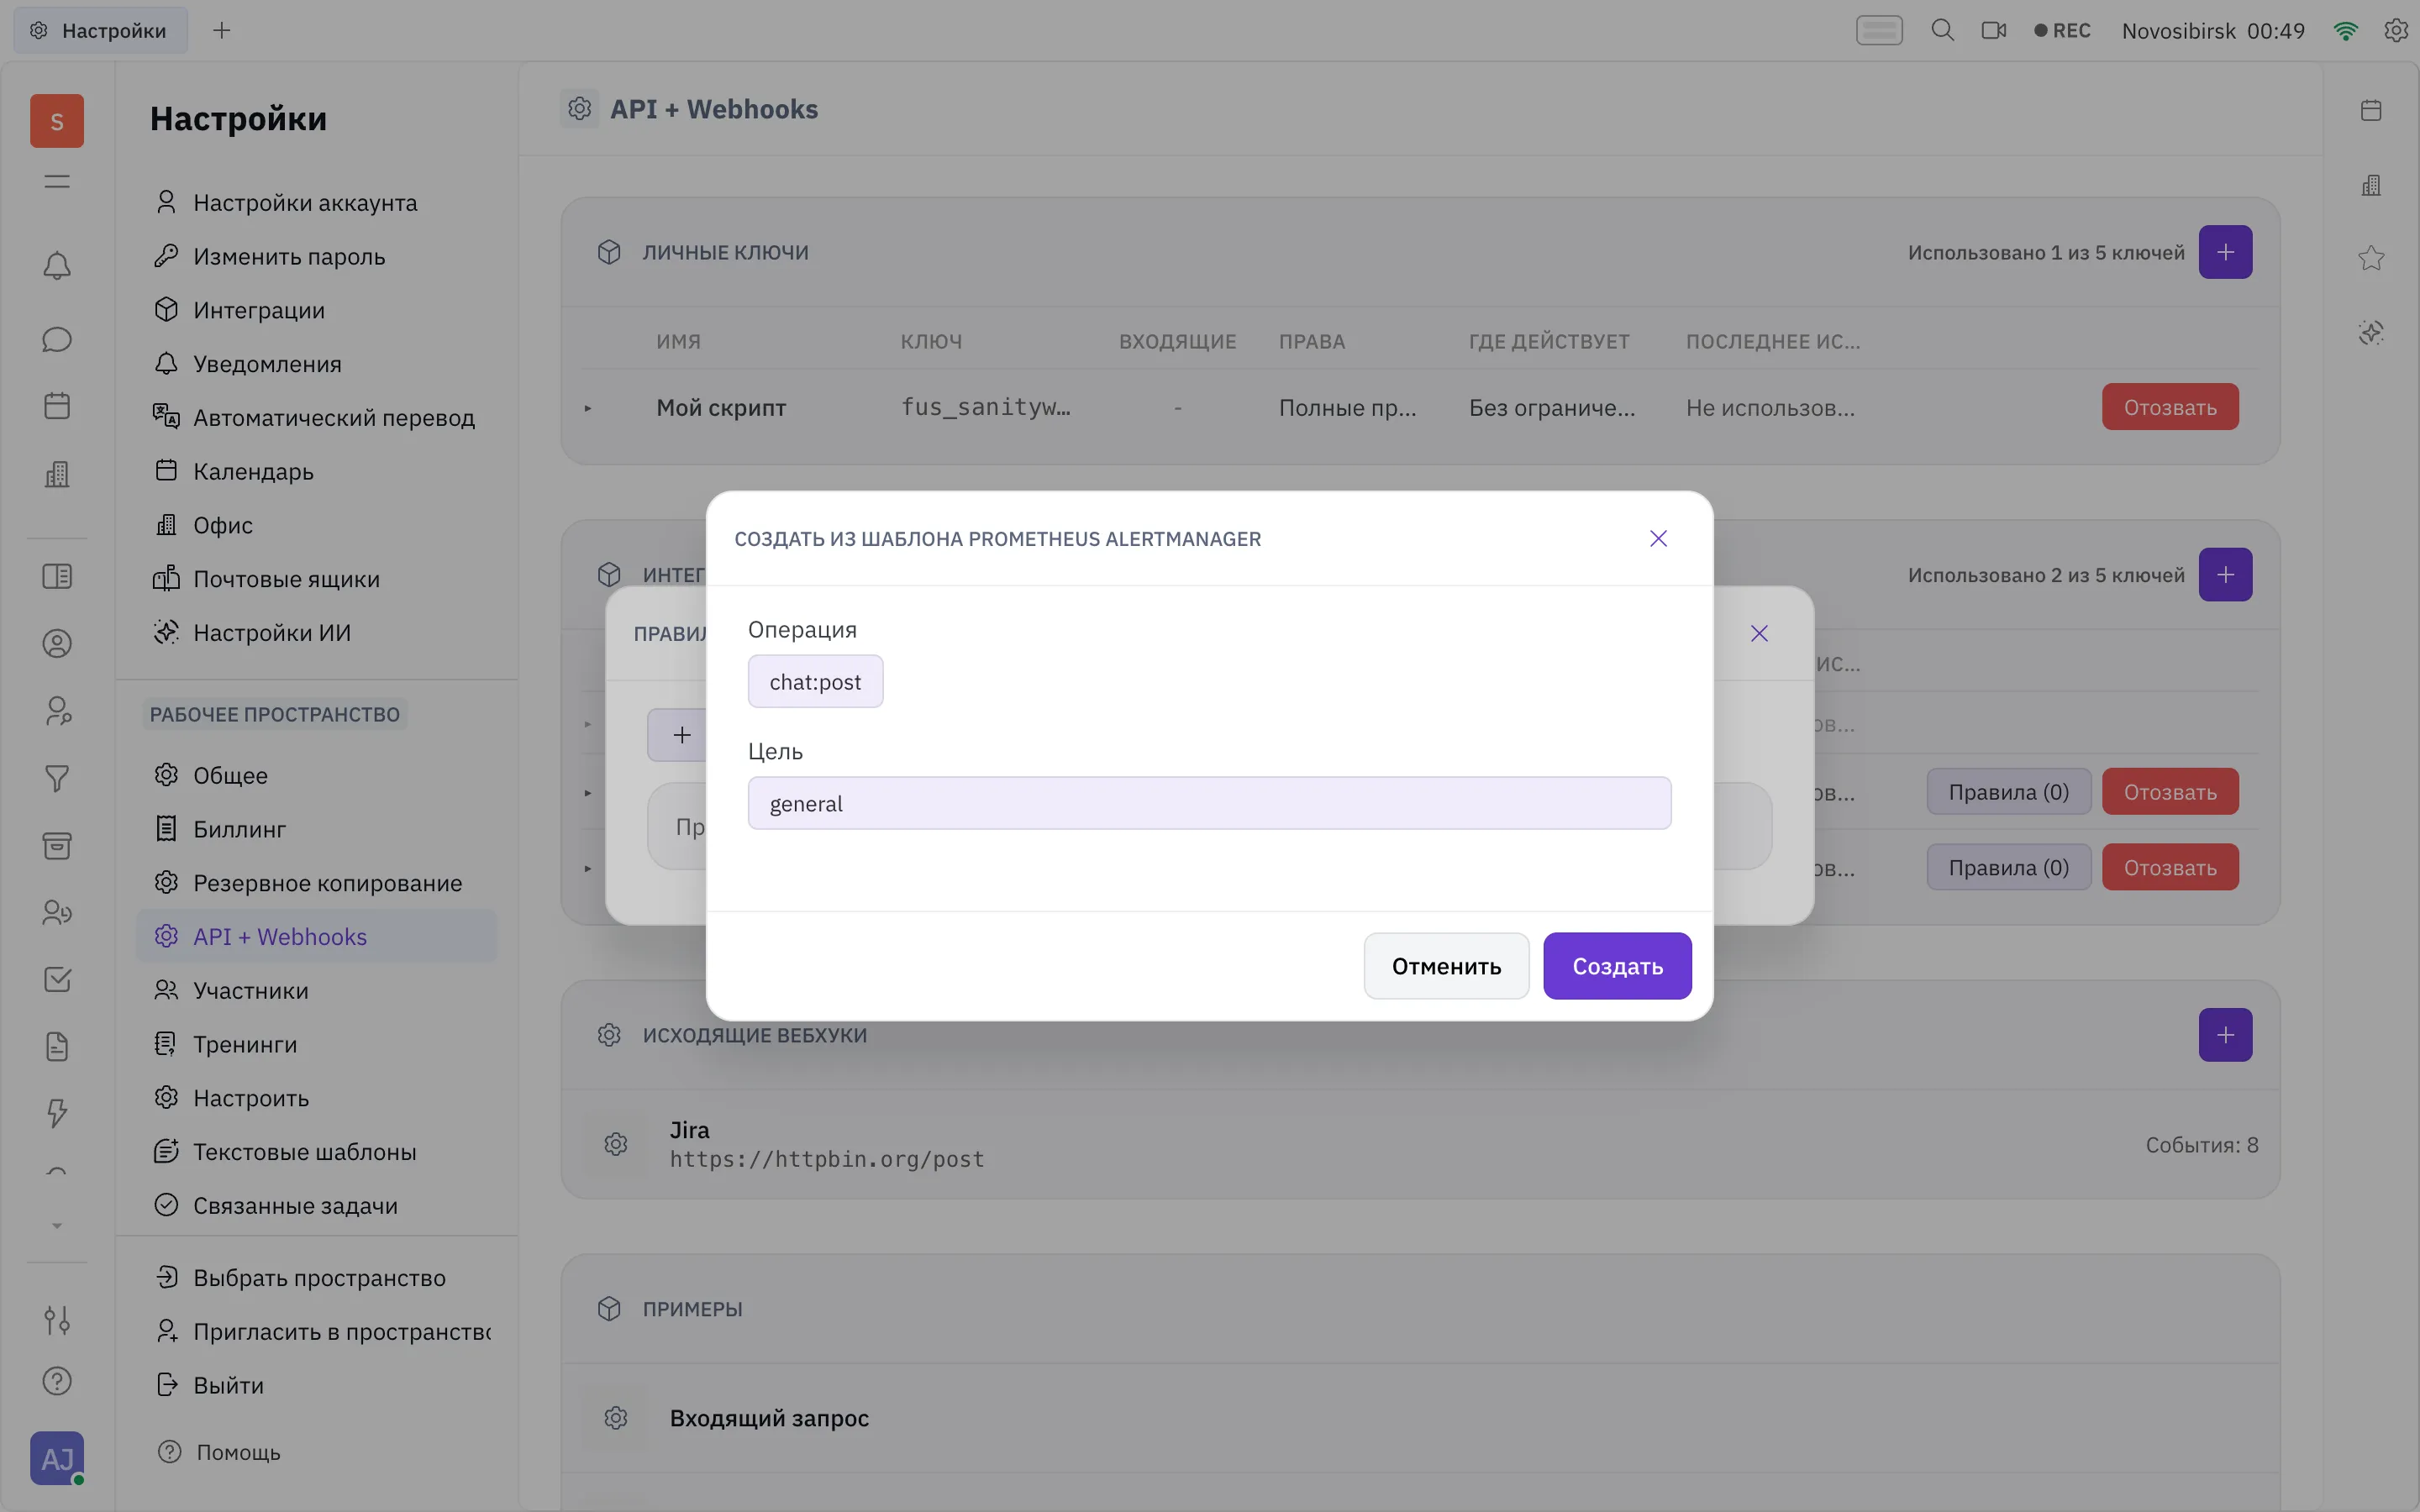Open Текстовые шаблоны settings
This screenshot has height=1512, width=2420.
tap(316, 1152)
